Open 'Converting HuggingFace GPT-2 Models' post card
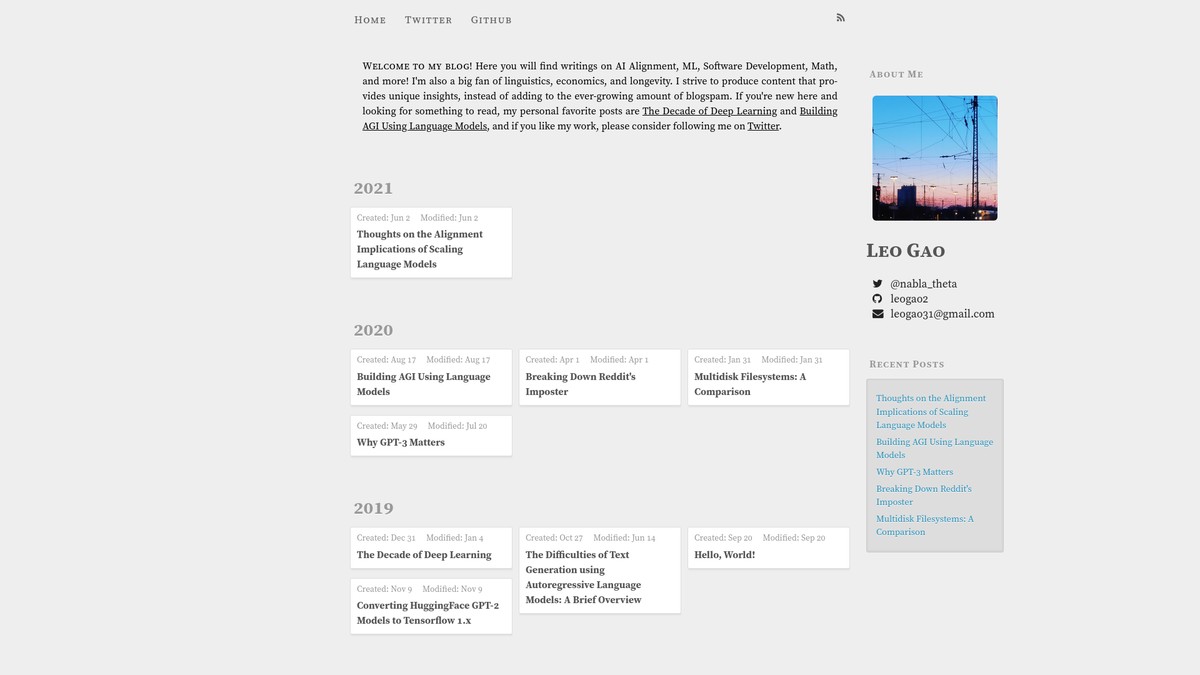The image size is (1200, 675). [431, 606]
